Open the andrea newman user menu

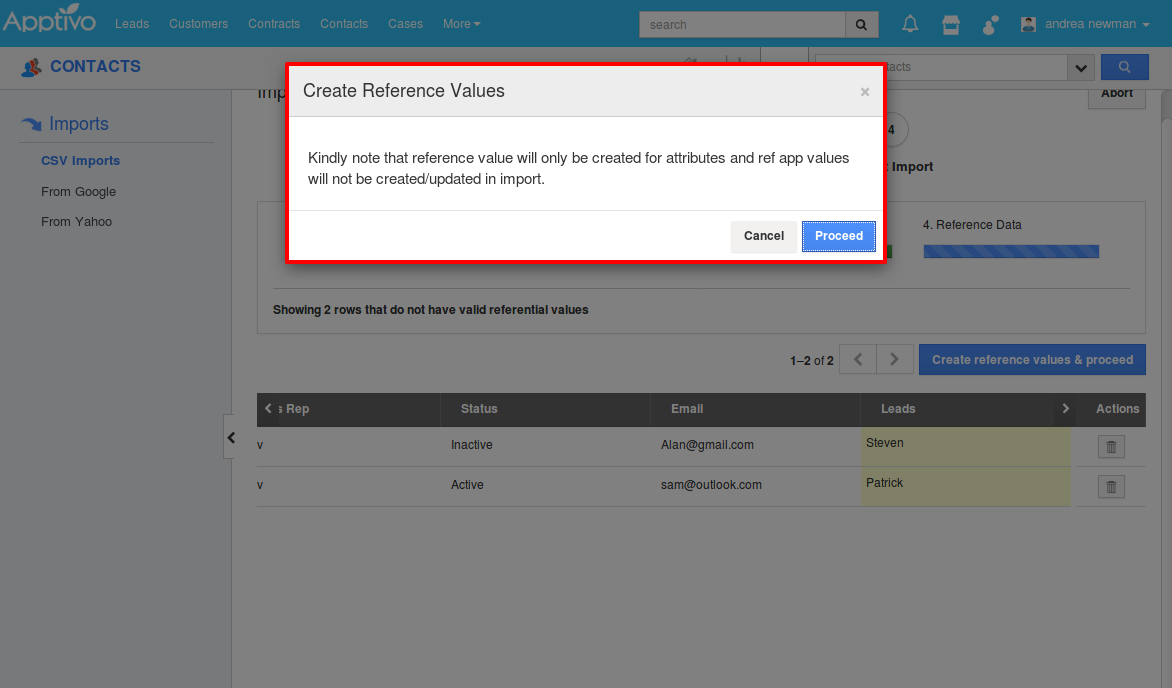tap(1085, 23)
